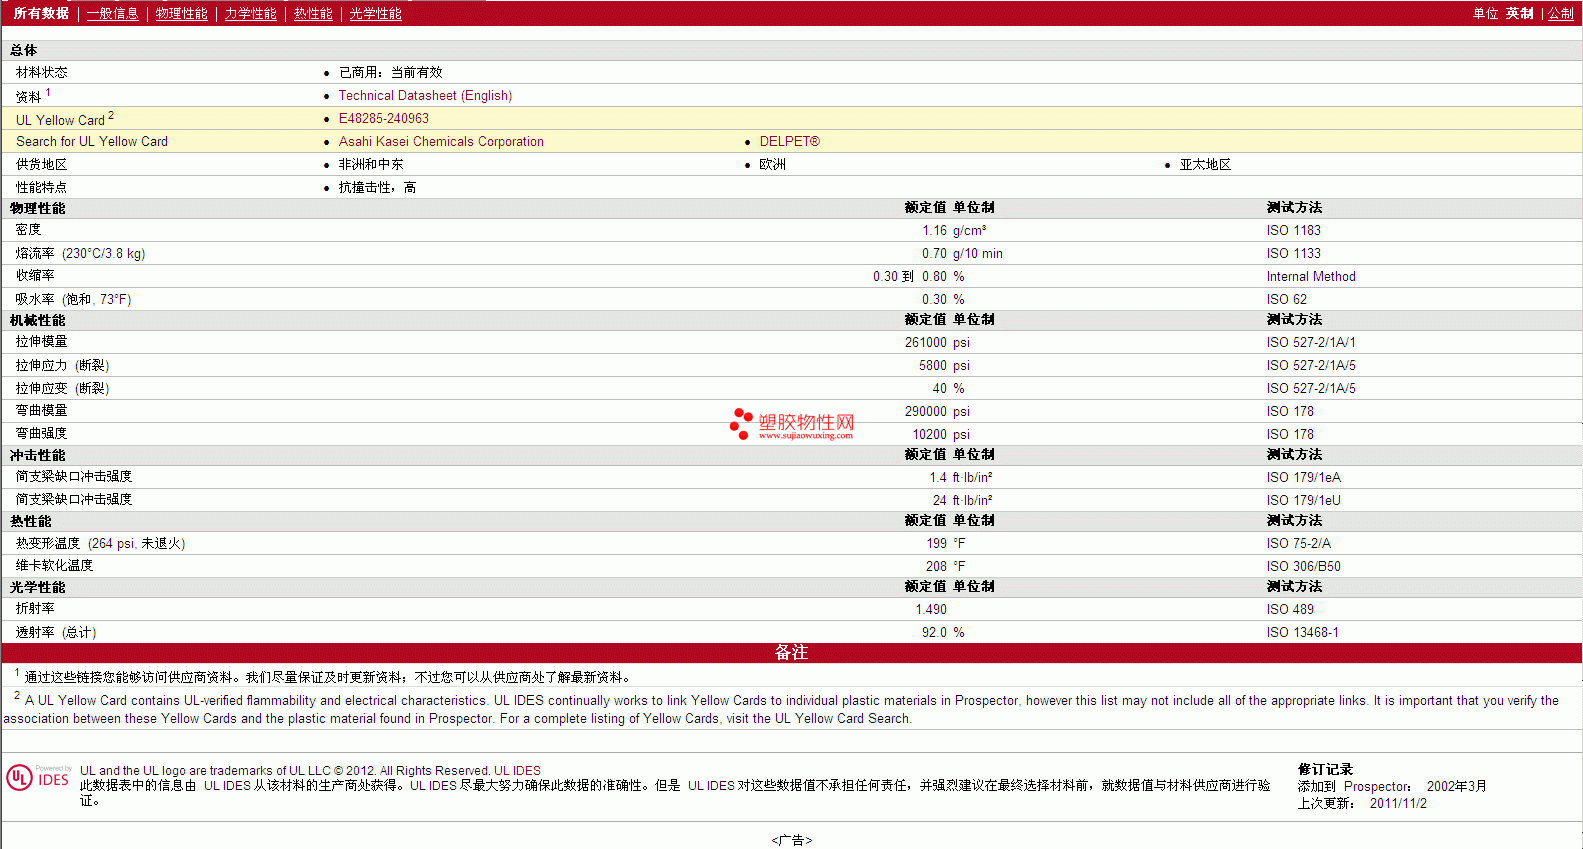Select the 拉伸模量 value 261000
The height and width of the screenshot is (849, 1583).
click(x=926, y=342)
